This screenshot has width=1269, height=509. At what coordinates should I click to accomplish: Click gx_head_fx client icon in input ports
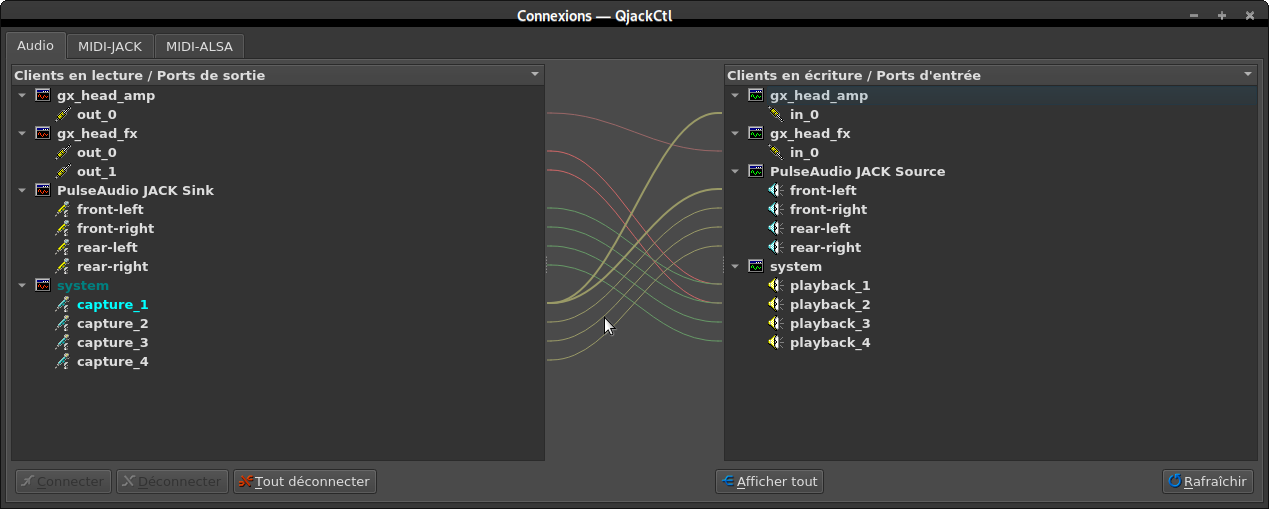coord(756,134)
